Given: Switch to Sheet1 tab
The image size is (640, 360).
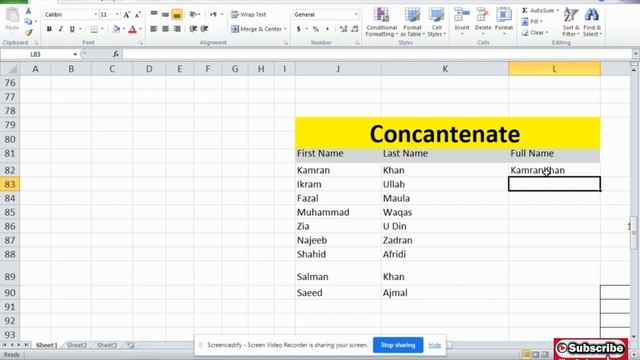Looking at the screenshot, I should coord(47,345).
